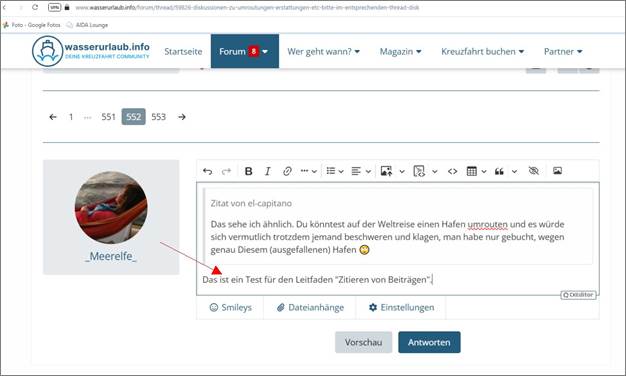Expand the more formatting options menu
The height and width of the screenshot is (376, 626).
coord(309,171)
